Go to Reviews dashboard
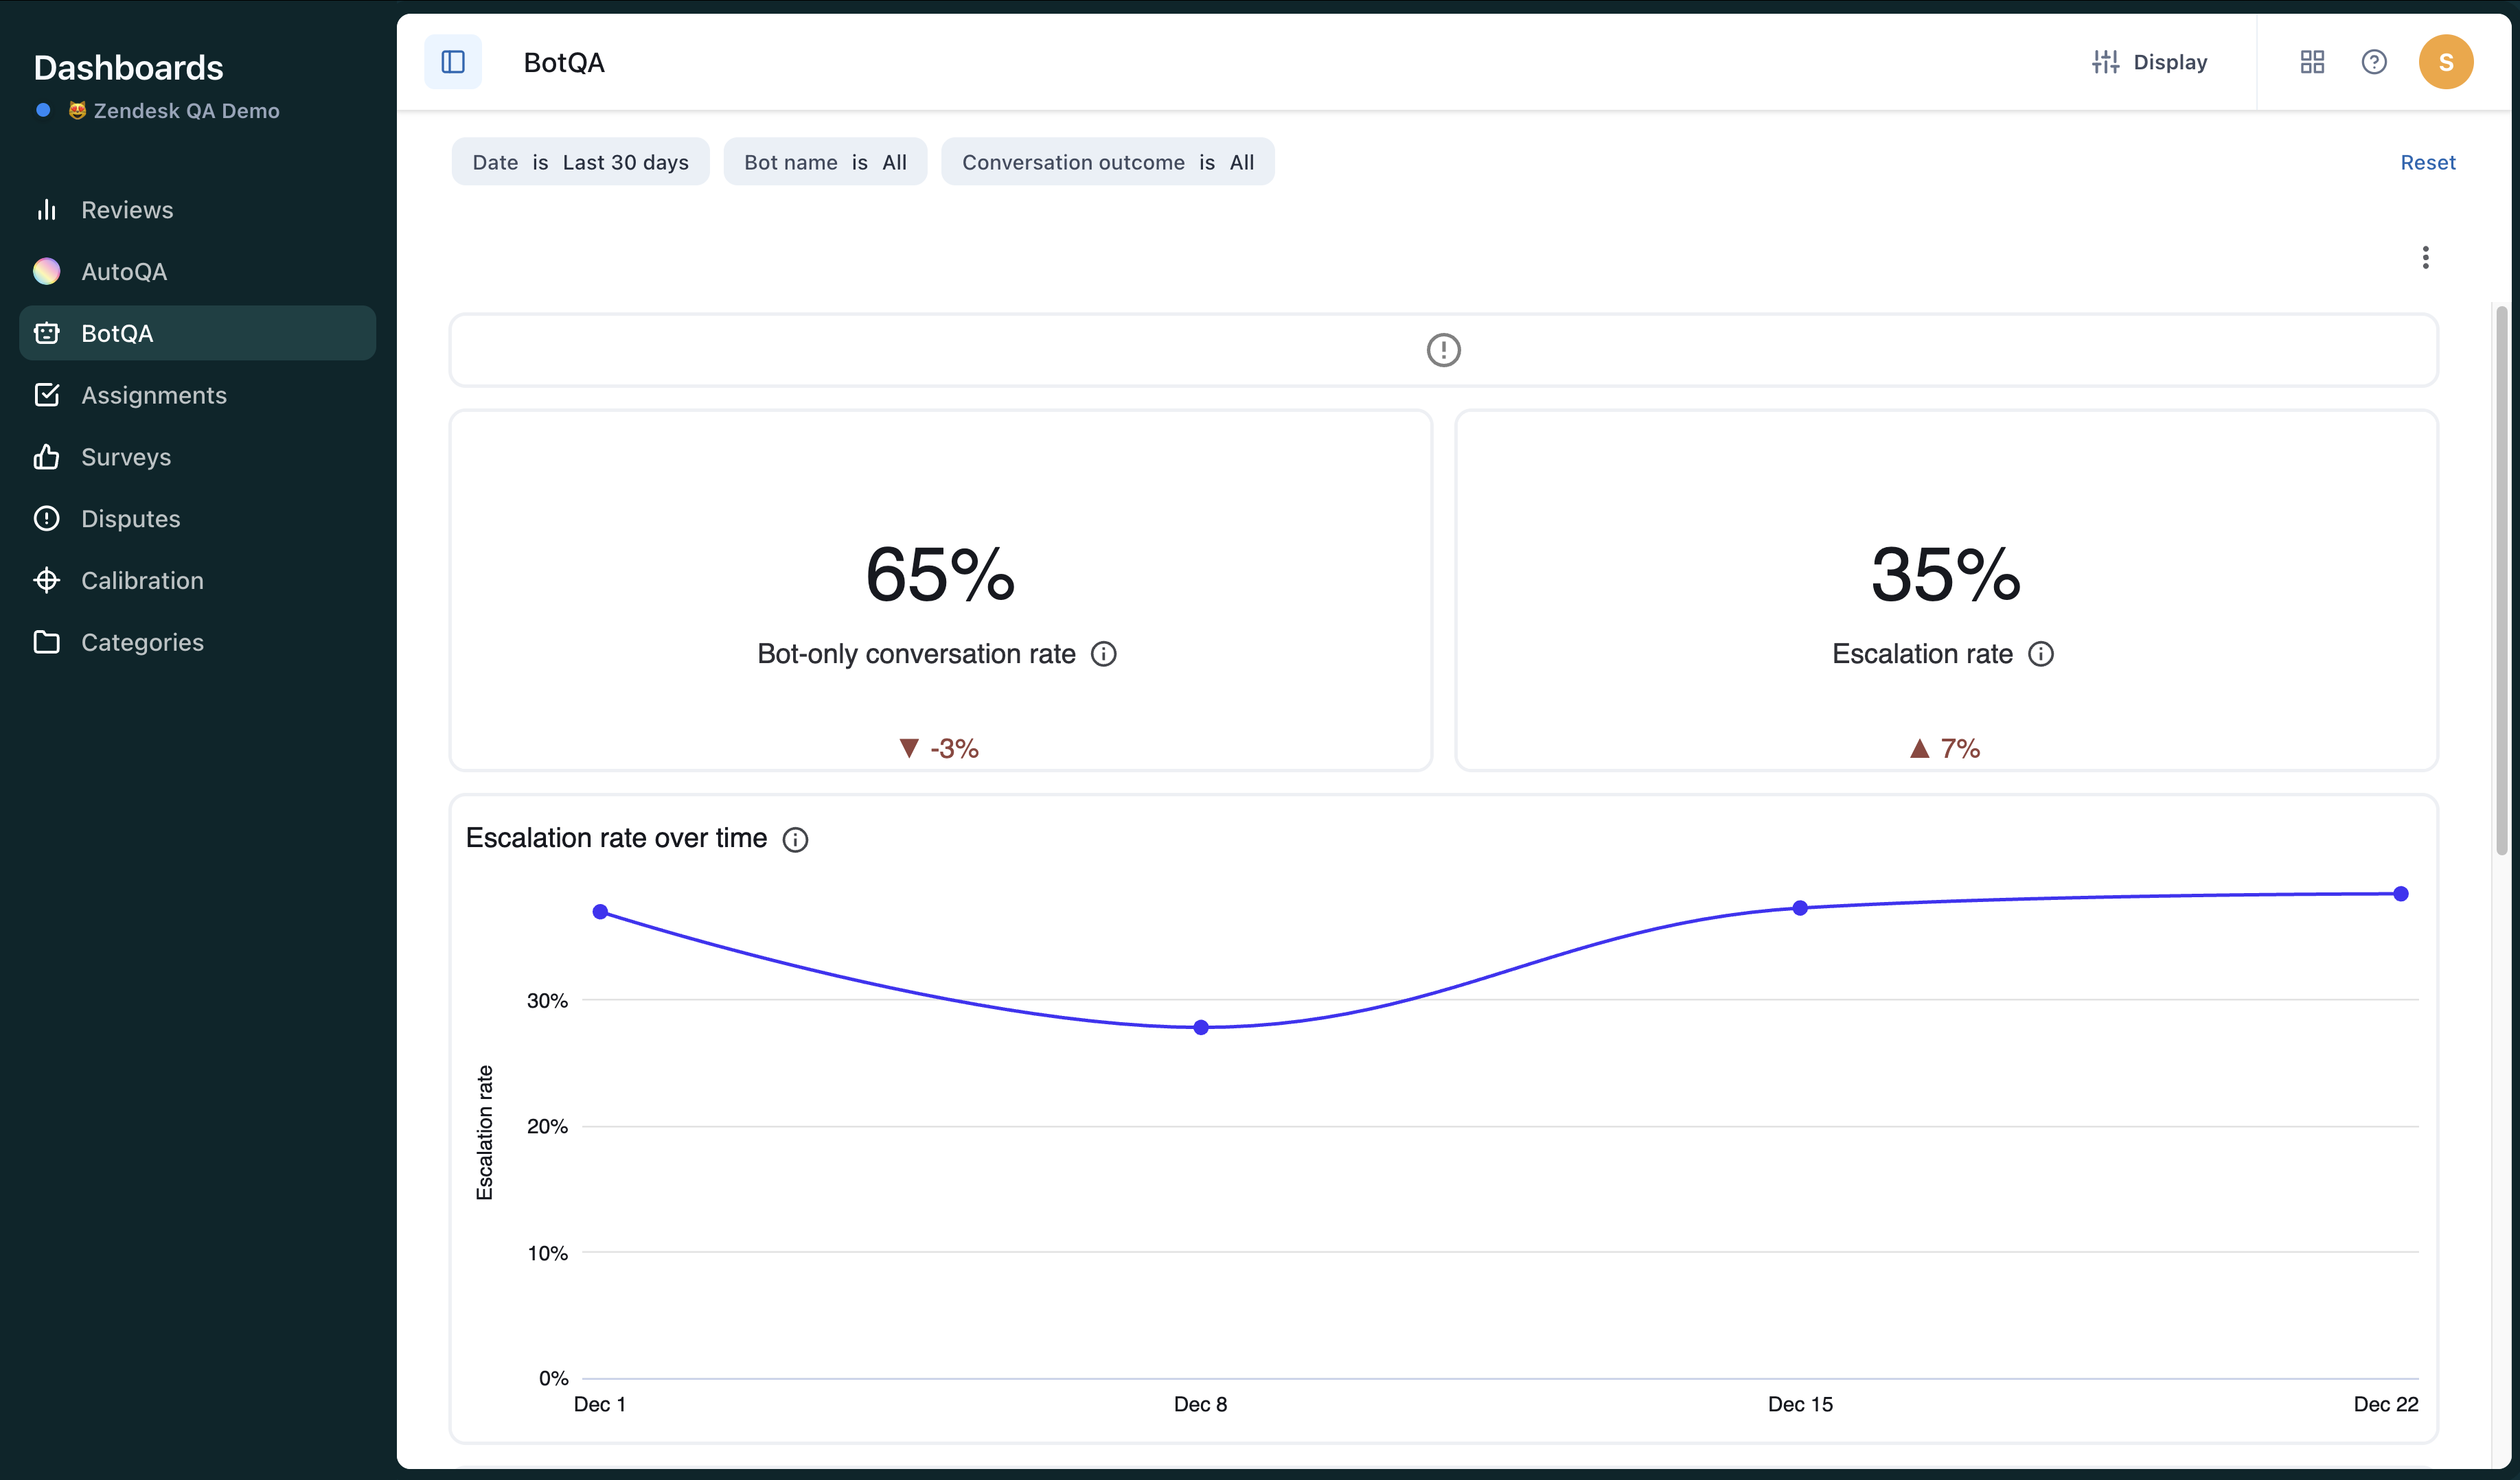 click(127, 210)
